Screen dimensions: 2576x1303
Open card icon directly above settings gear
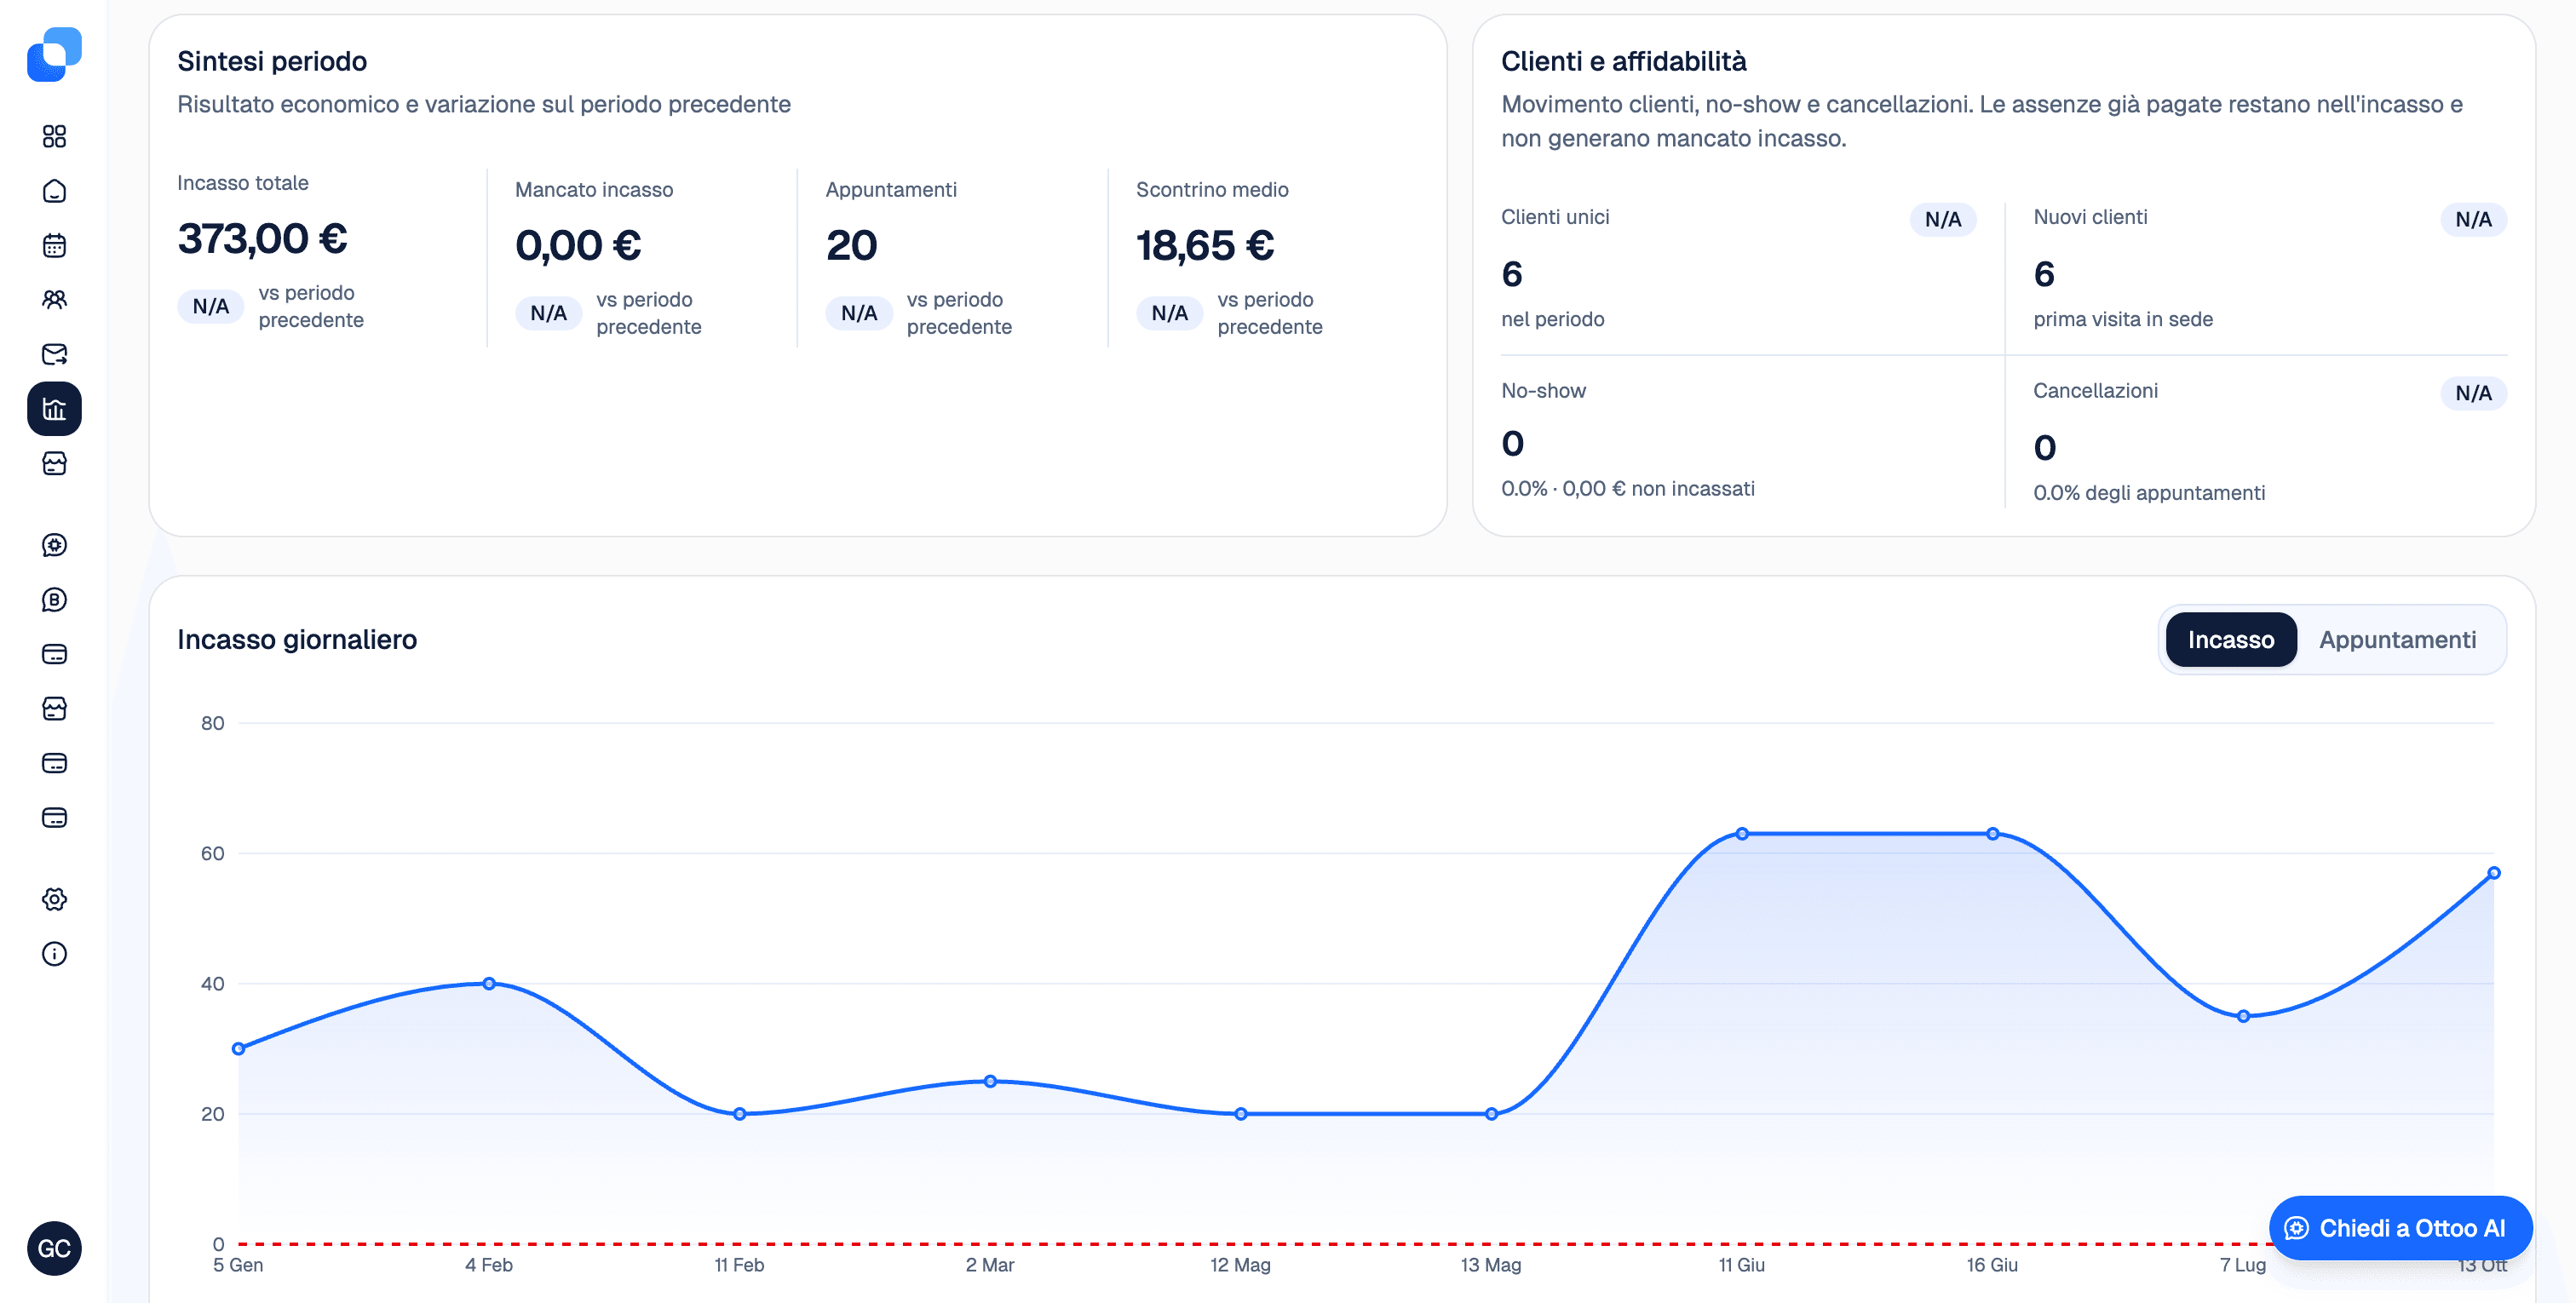(54, 818)
